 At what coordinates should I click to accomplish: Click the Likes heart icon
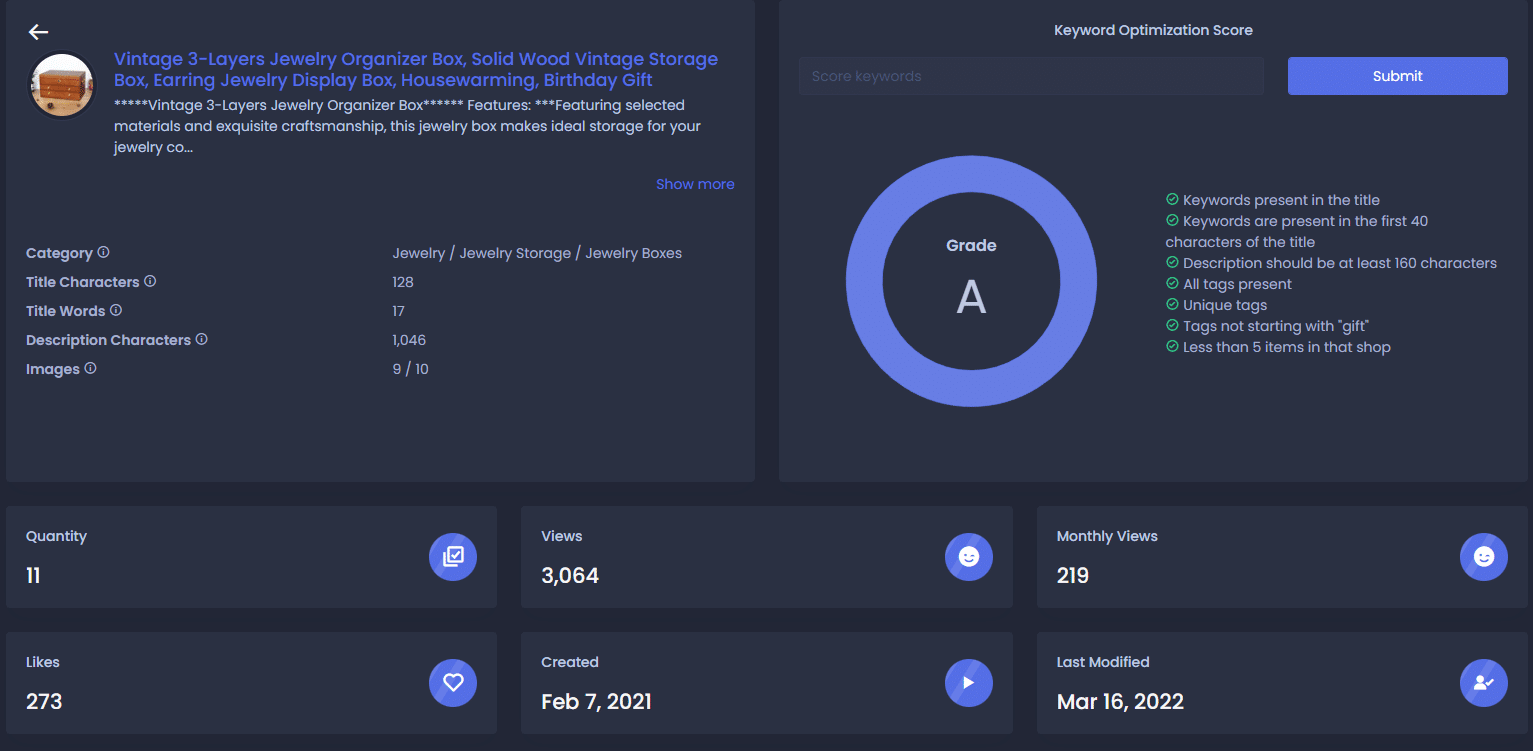point(453,683)
